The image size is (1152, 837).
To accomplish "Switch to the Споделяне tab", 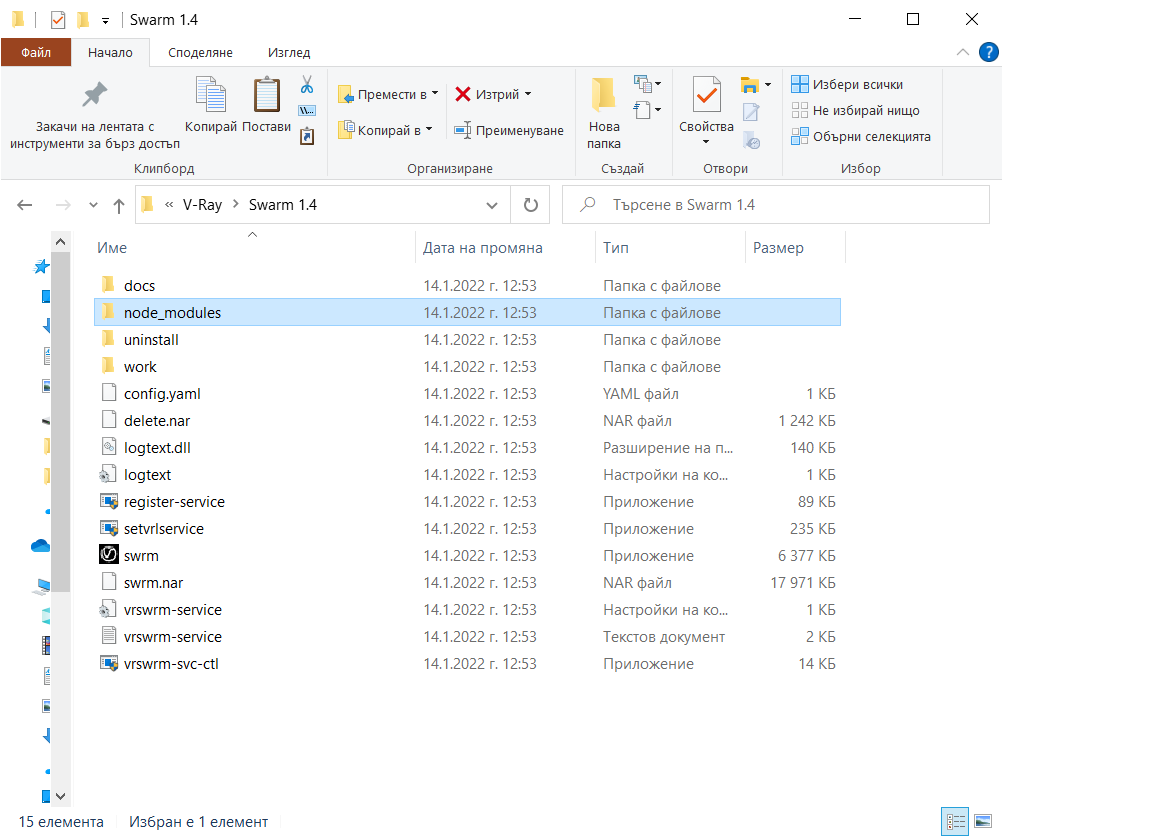I will (200, 52).
